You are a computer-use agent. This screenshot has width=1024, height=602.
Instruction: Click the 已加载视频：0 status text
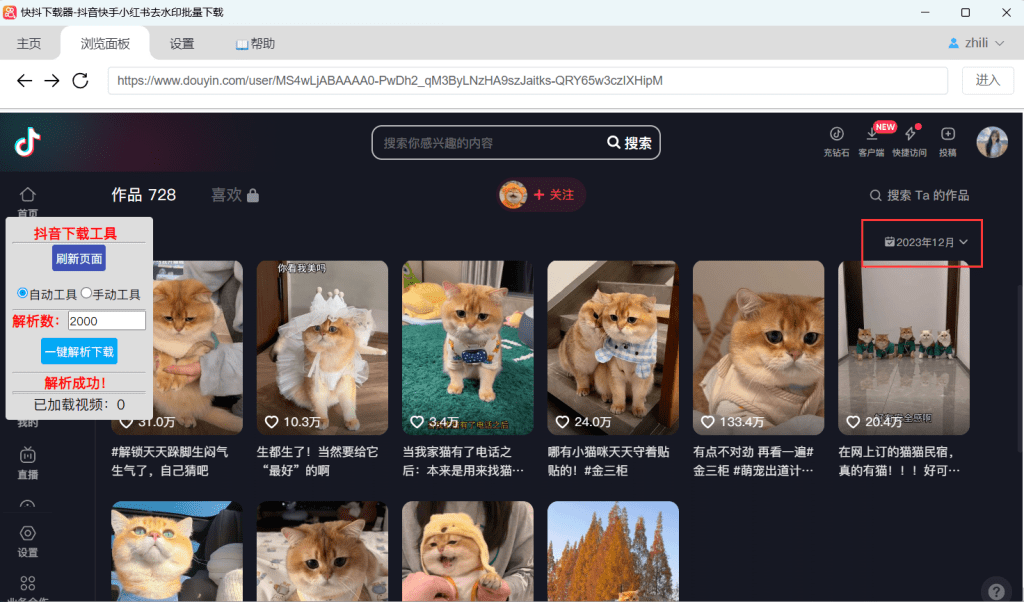(x=79, y=405)
